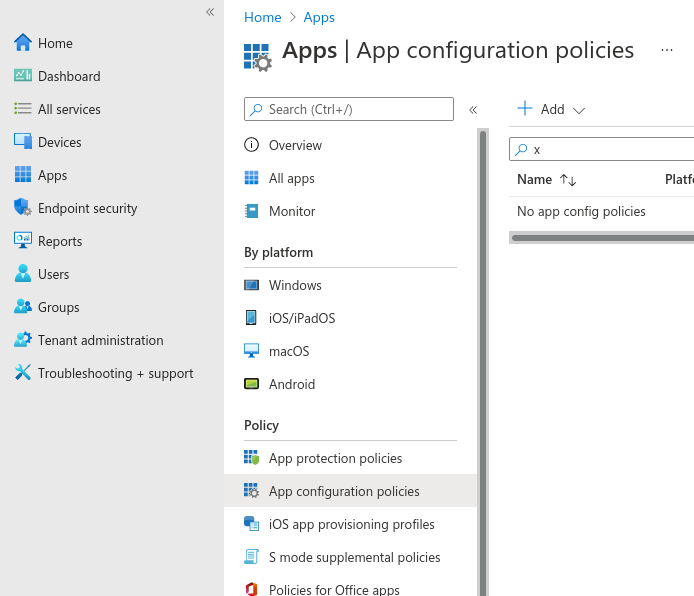Click the iOS app provisioning profiles icon

[x=251, y=524]
